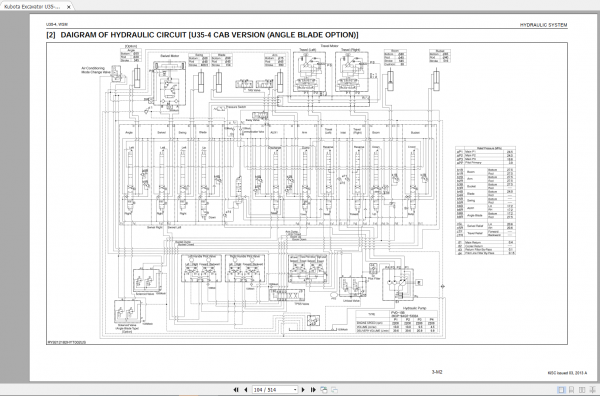The height and width of the screenshot is (396, 600).
Task: Click the greyed go forward view icon
Action: pos(334,389)
